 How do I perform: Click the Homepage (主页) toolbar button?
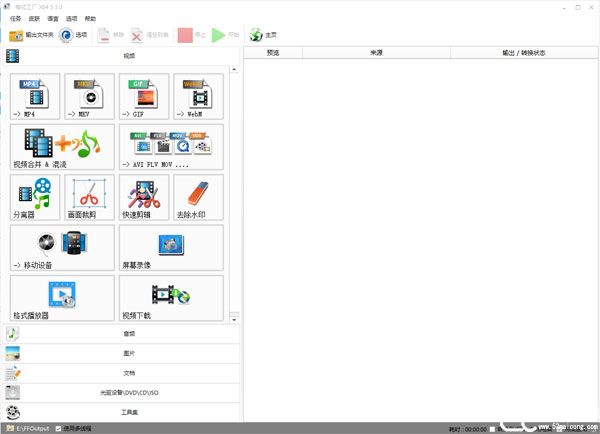point(263,35)
